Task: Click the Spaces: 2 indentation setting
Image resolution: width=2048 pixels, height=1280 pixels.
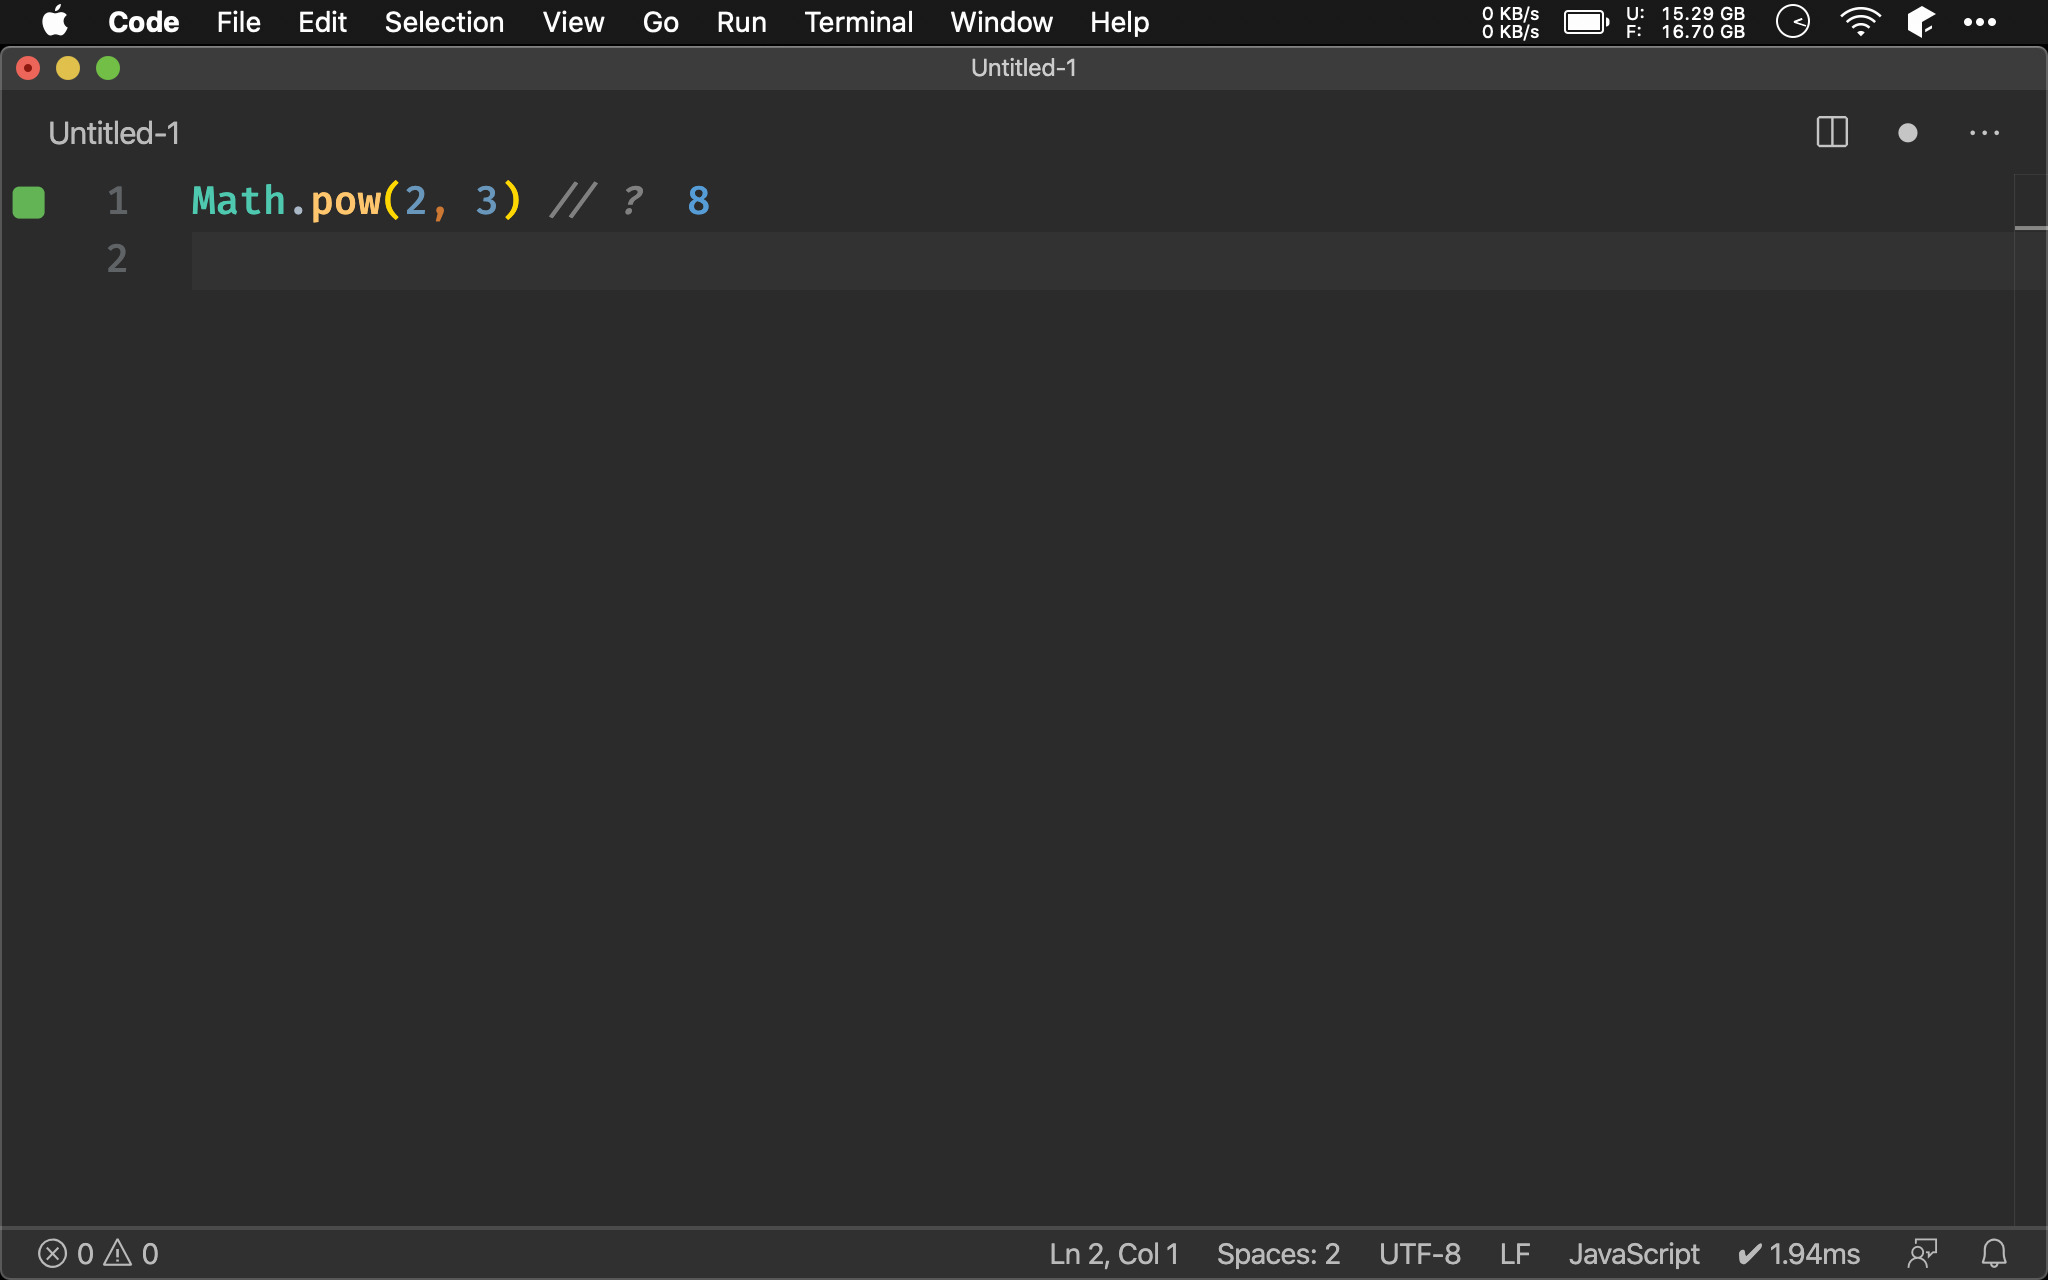Action: [x=1277, y=1253]
